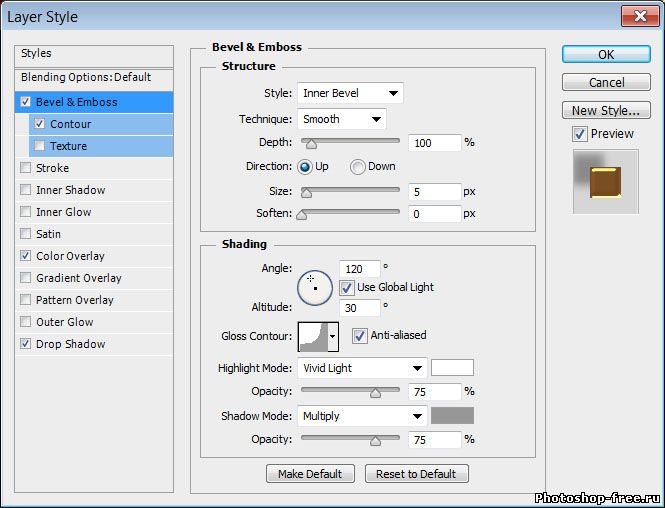Toggle Use Global Light checkbox
Screen dimensions: 665x508
click(x=347, y=287)
